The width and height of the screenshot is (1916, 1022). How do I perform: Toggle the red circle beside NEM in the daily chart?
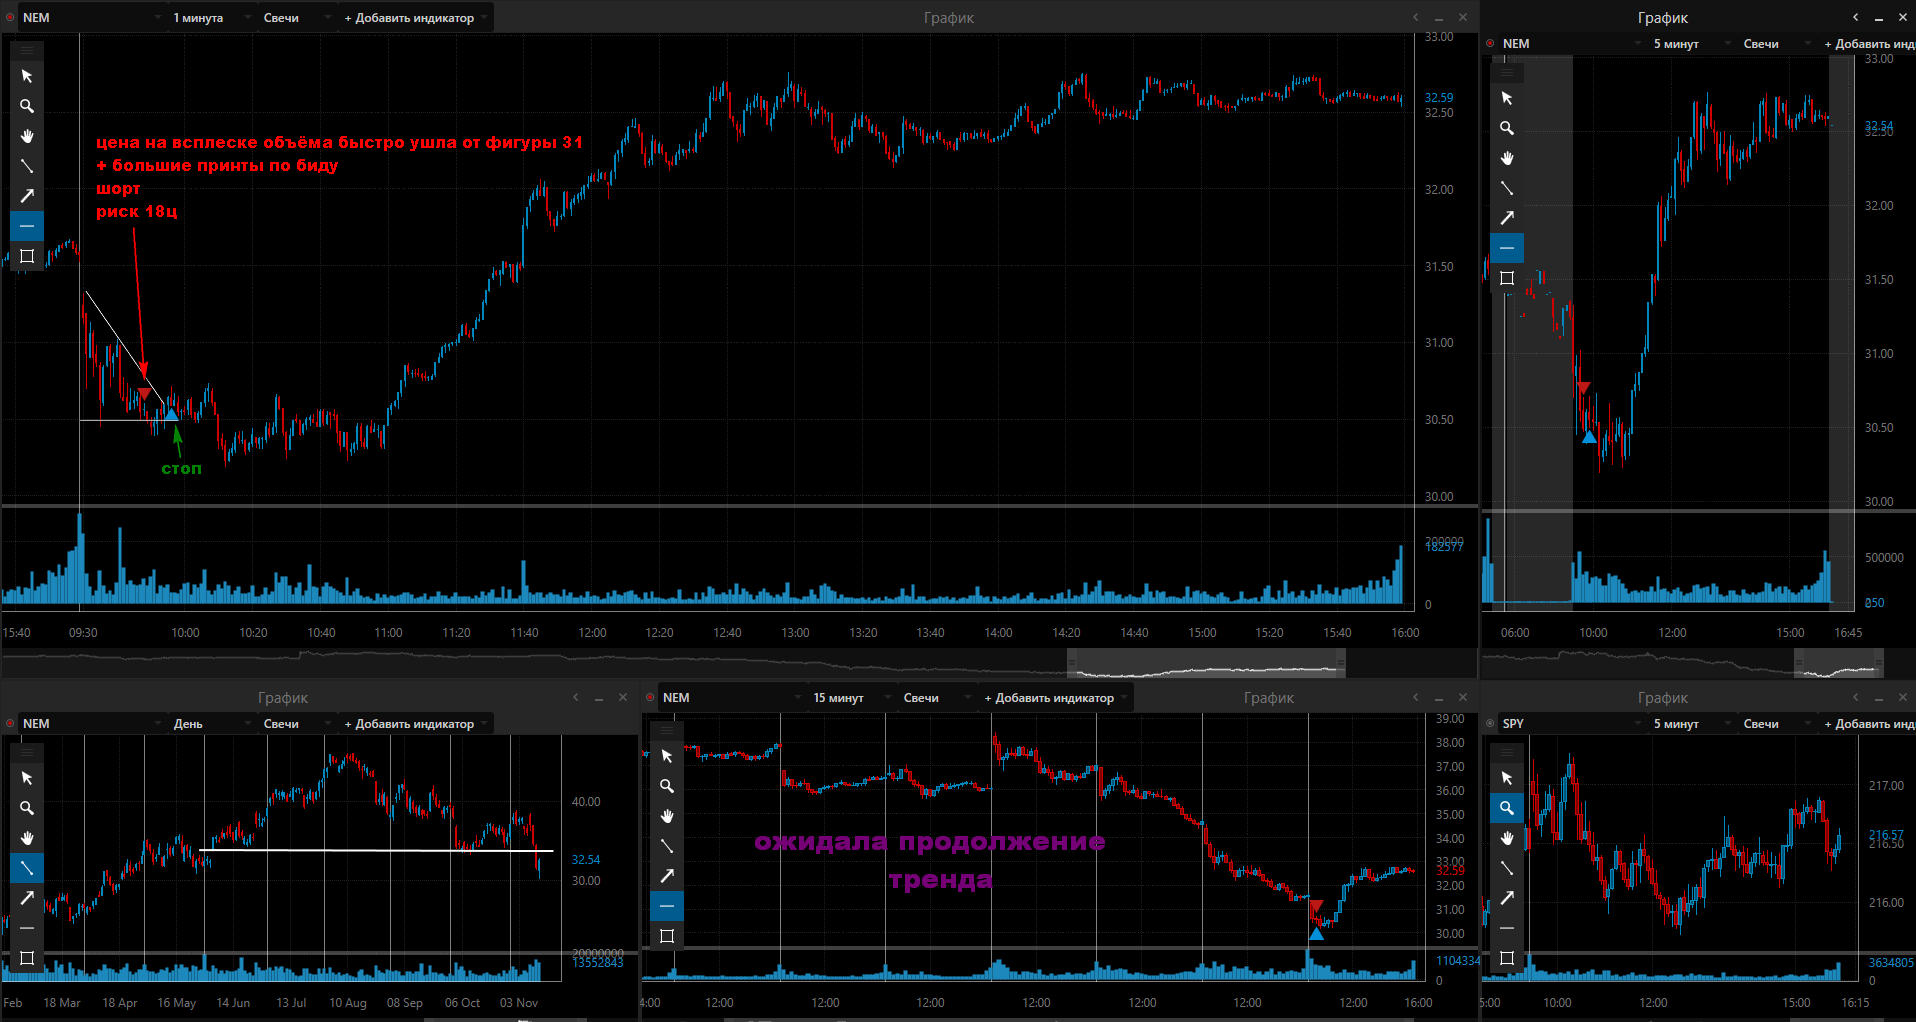10,724
